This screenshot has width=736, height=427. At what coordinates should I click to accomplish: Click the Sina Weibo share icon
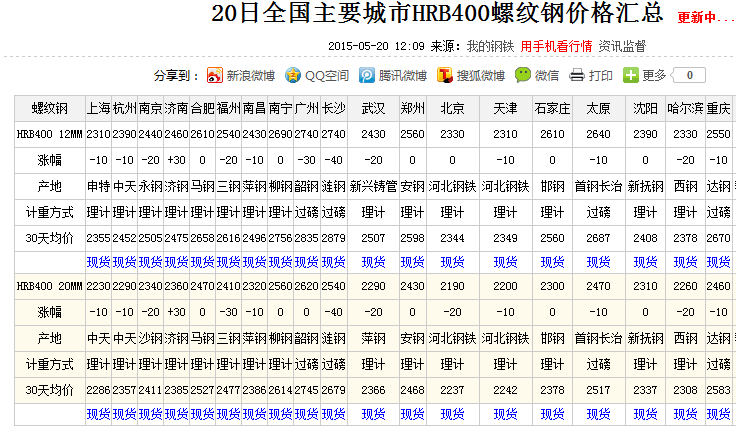[x=215, y=75]
